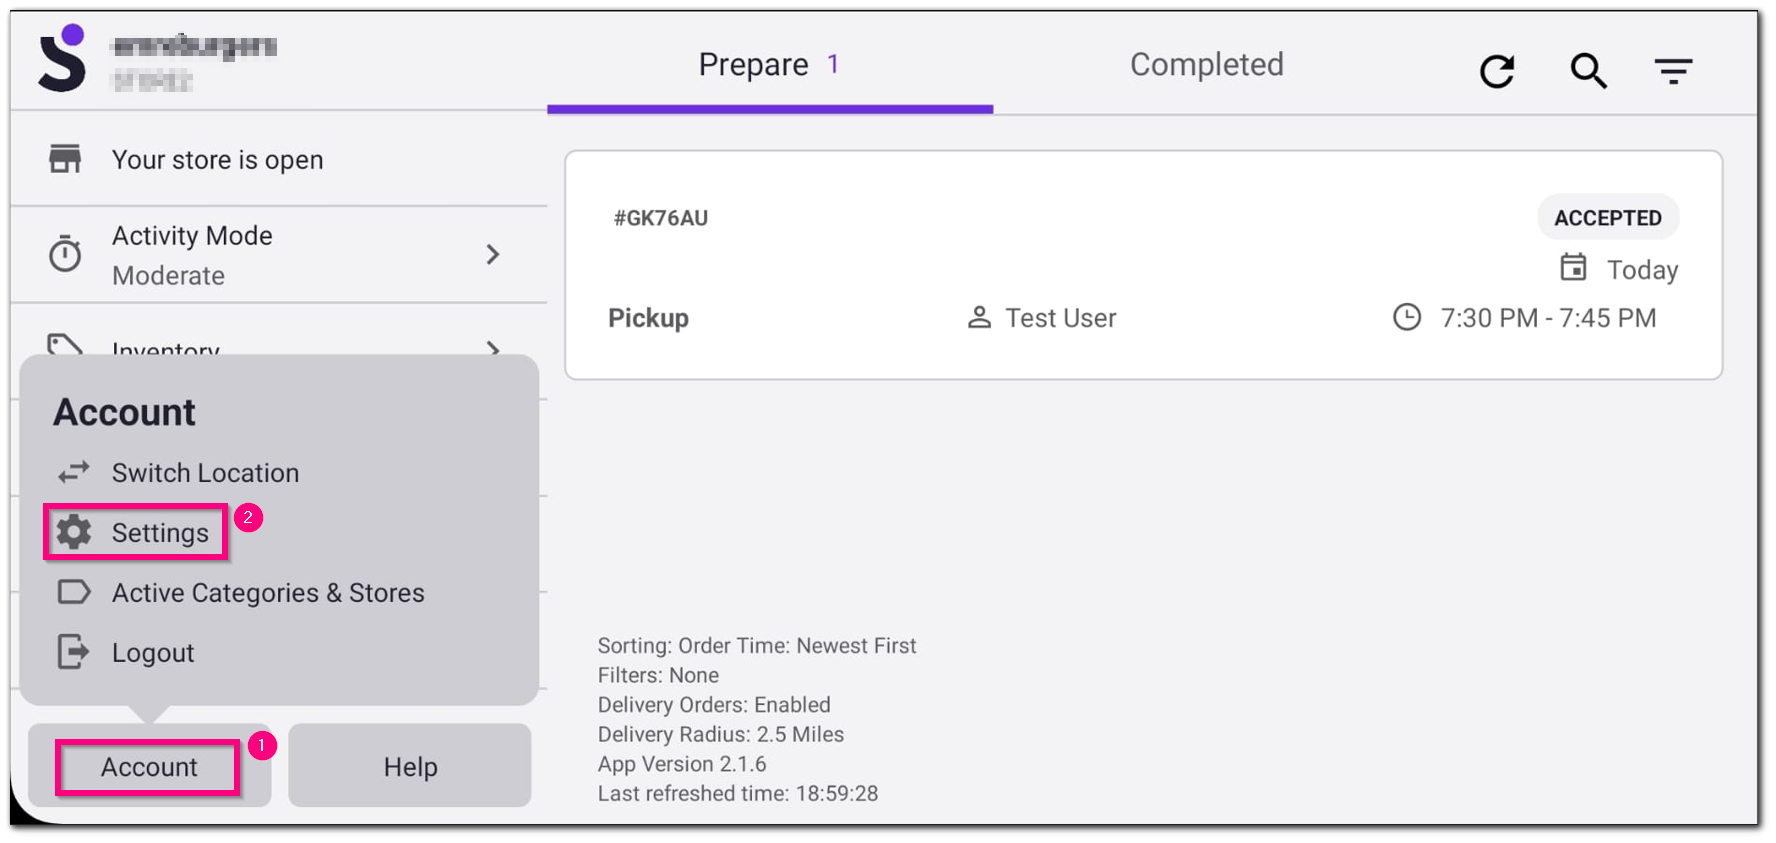Click the Switch Location arrows icon

coord(71,472)
